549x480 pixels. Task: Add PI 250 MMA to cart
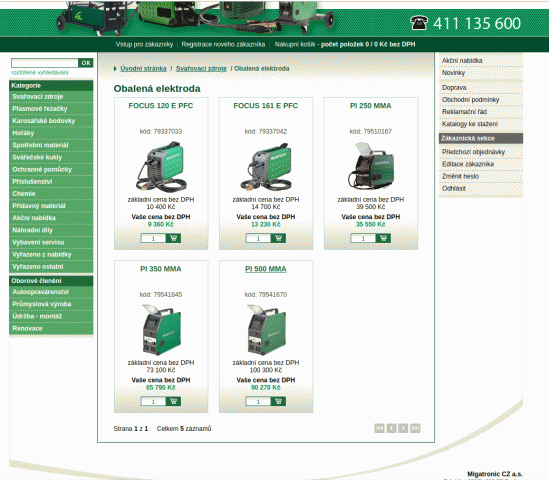pyautogui.click(x=383, y=238)
